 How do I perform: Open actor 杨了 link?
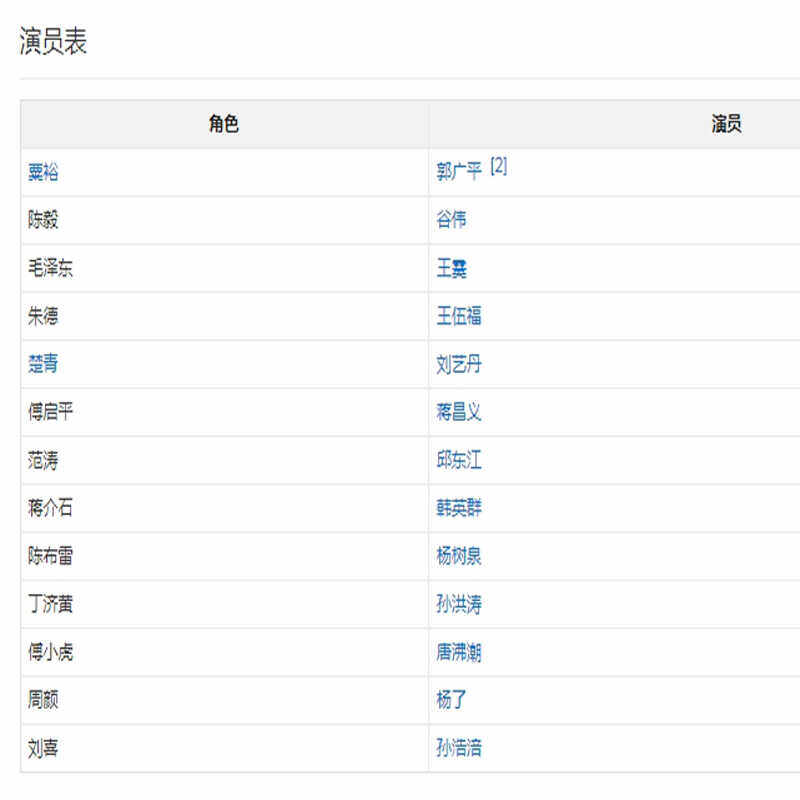[451, 699]
